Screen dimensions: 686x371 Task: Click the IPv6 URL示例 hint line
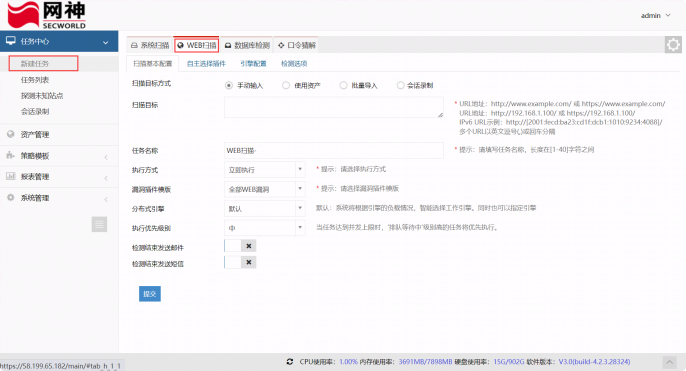(561, 122)
